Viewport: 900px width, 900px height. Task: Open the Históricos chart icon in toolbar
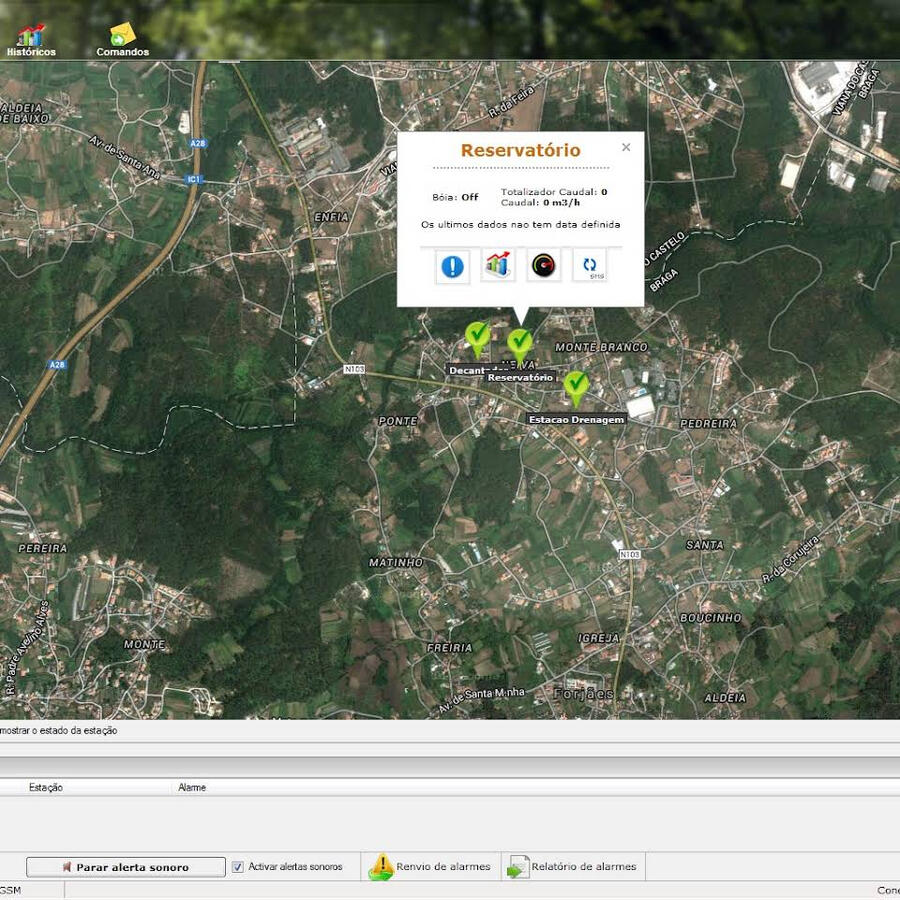pyautogui.click(x=31, y=36)
